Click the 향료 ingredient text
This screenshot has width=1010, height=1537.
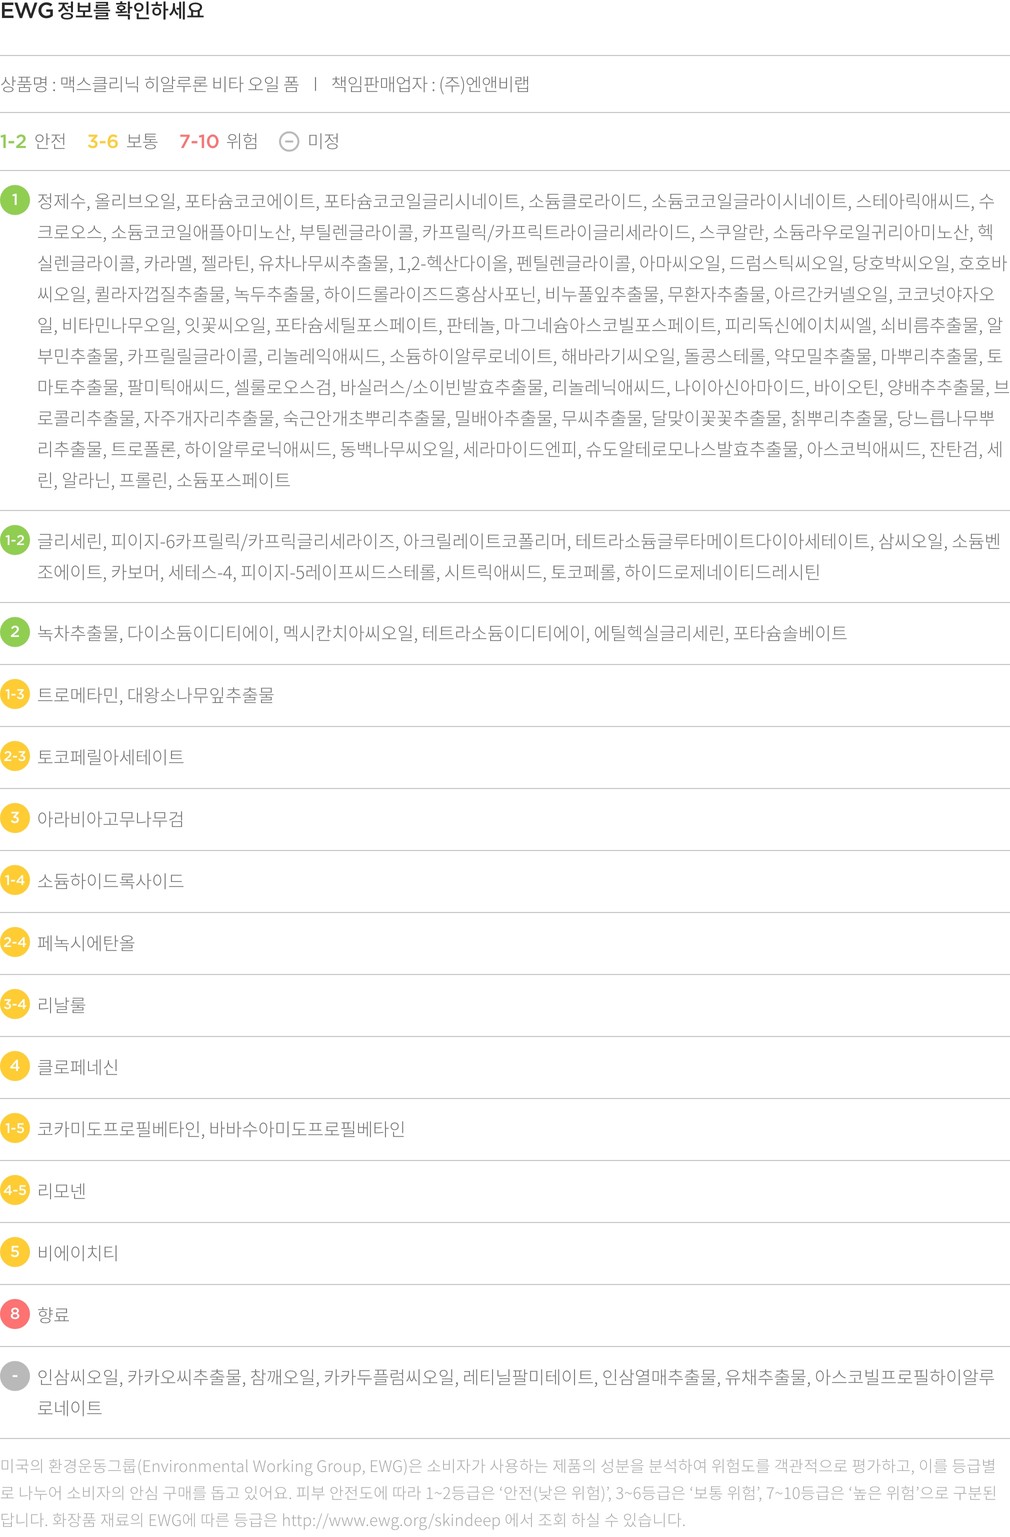pos(53,1315)
